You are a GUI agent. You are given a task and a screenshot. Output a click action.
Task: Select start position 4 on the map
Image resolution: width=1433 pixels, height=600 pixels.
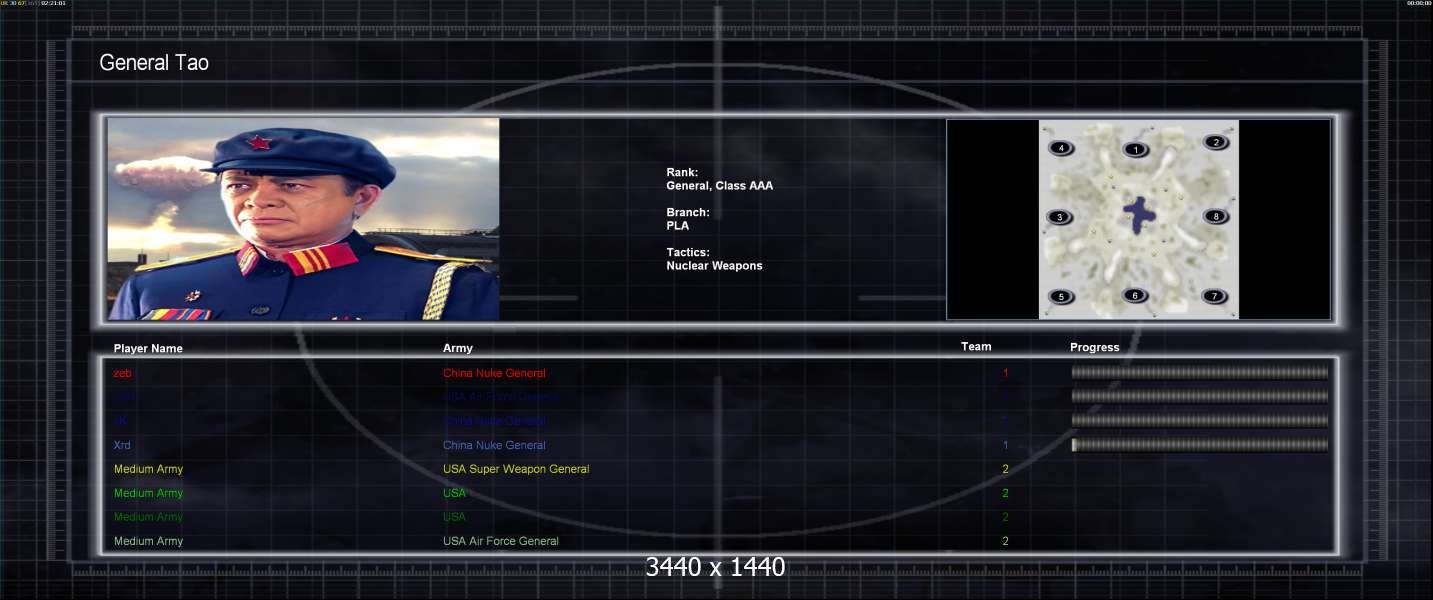click(1060, 148)
